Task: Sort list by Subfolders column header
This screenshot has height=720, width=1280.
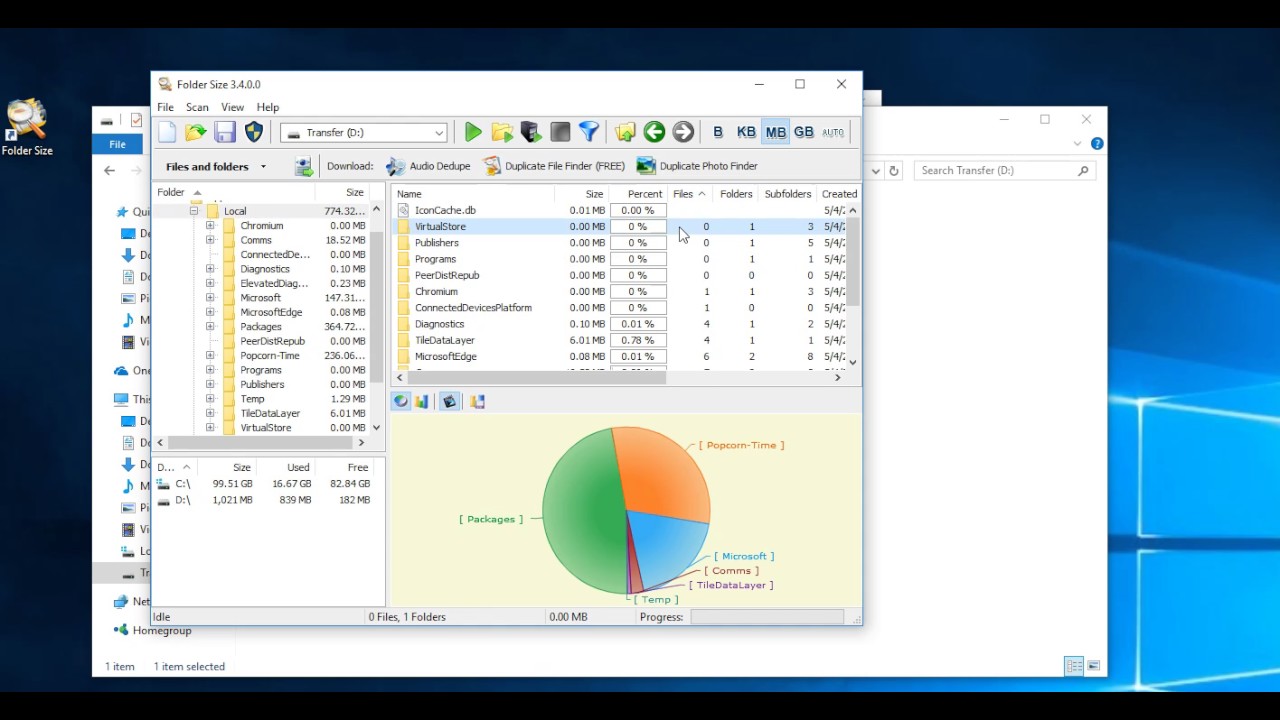Action: pos(787,194)
